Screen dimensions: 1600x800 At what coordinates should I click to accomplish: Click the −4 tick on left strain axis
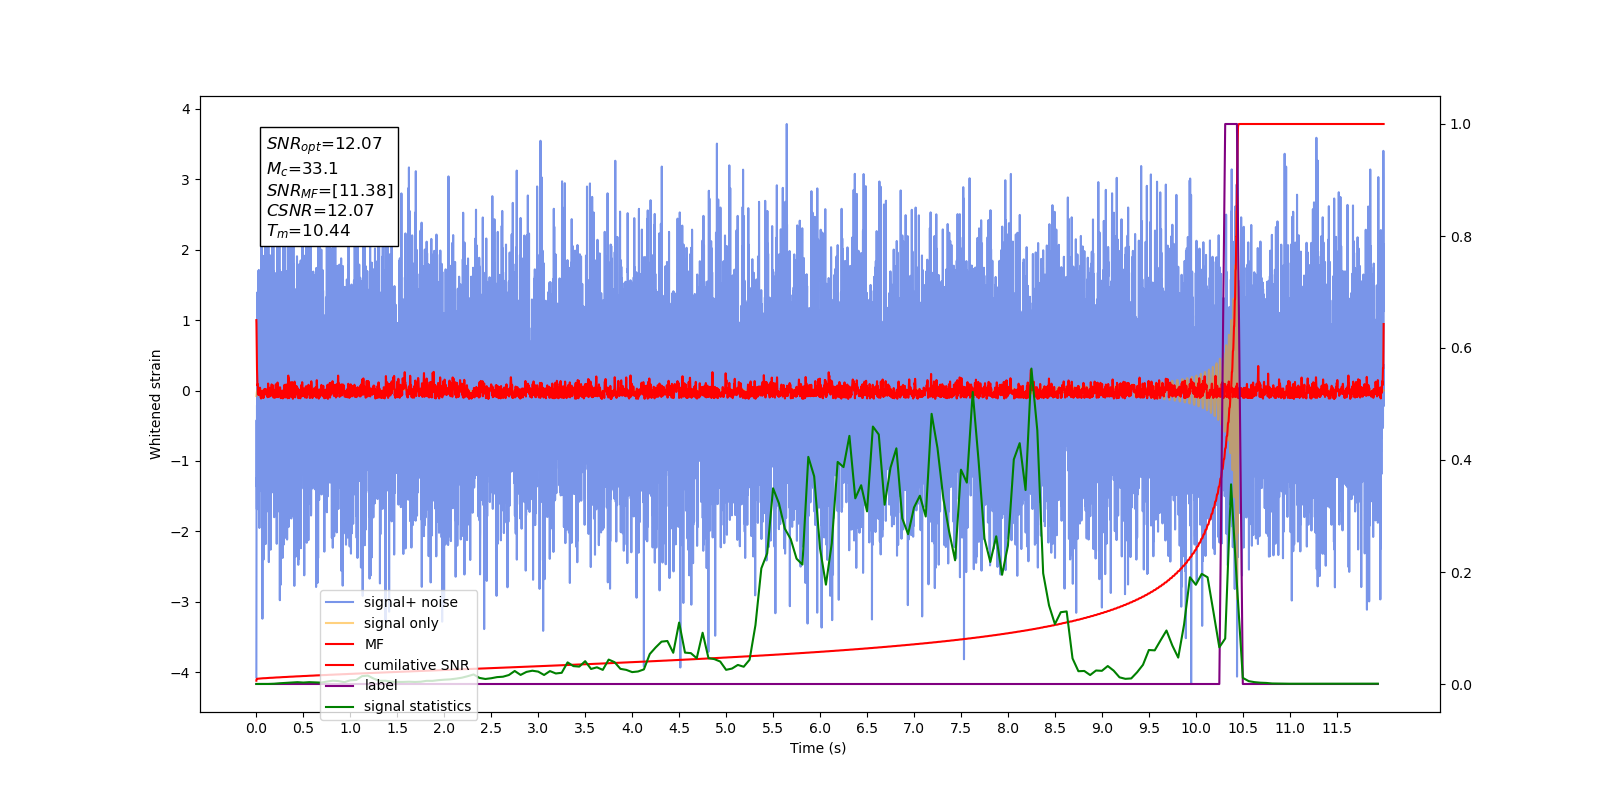click(x=180, y=673)
